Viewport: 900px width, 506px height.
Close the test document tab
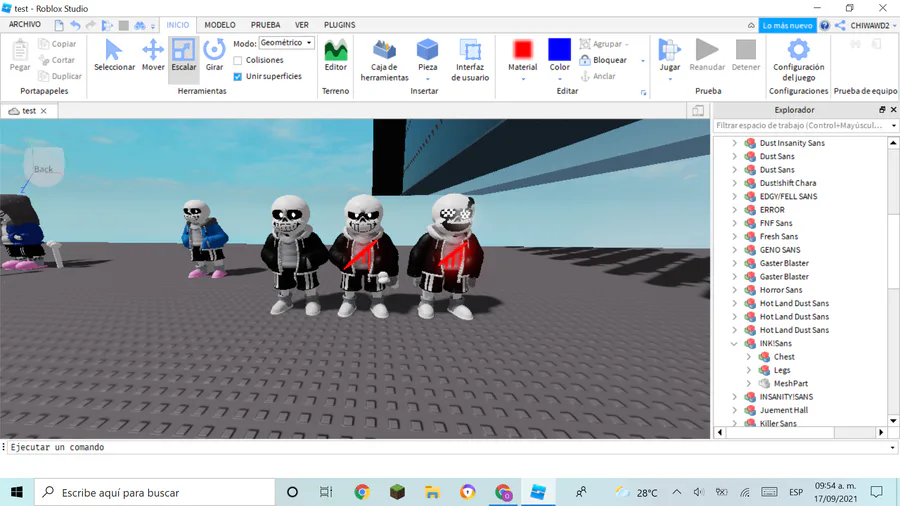[44, 111]
